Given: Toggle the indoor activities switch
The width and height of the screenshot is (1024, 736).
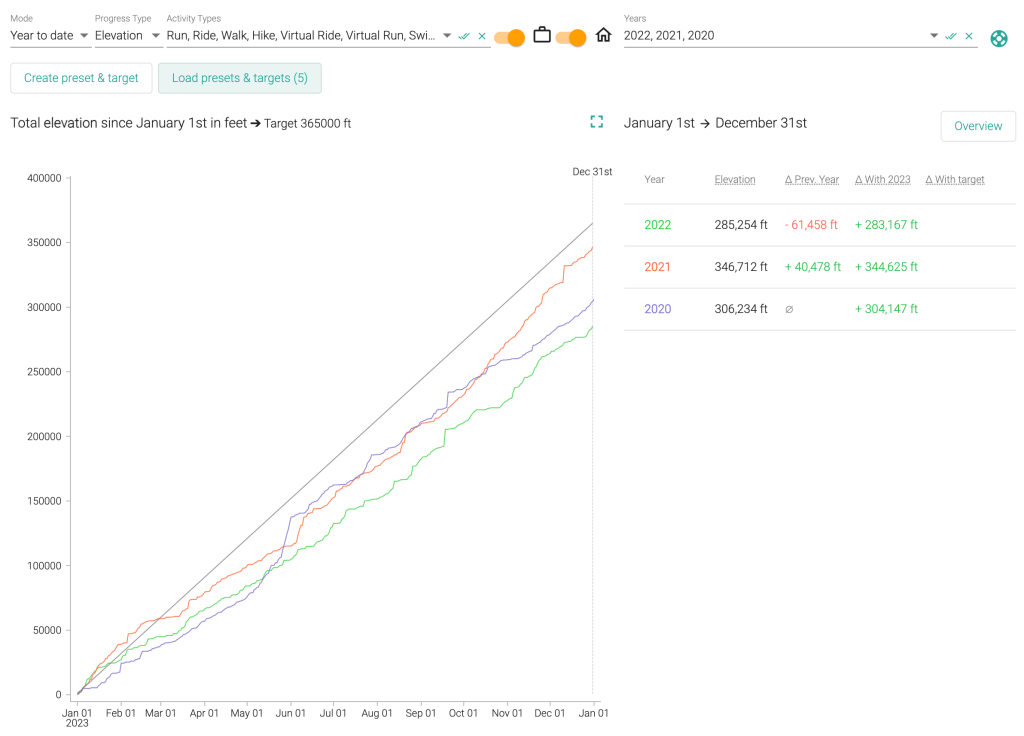Looking at the screenshot, I should coord(571,37).
